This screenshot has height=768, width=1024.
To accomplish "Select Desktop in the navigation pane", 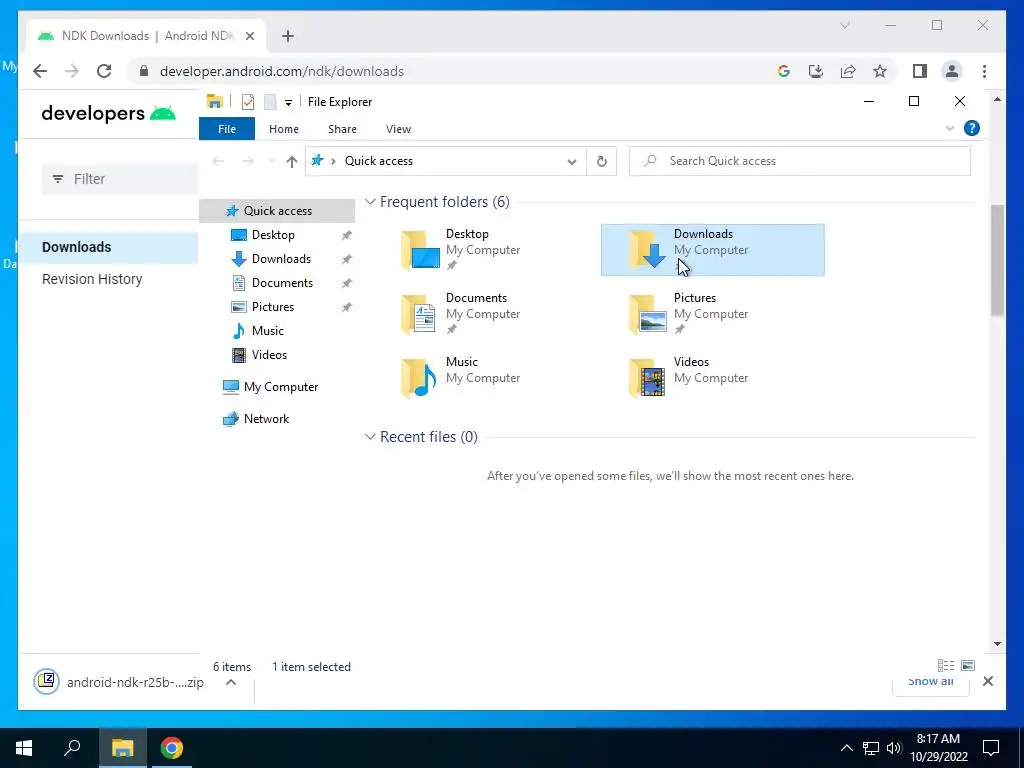I will [273, 234].
